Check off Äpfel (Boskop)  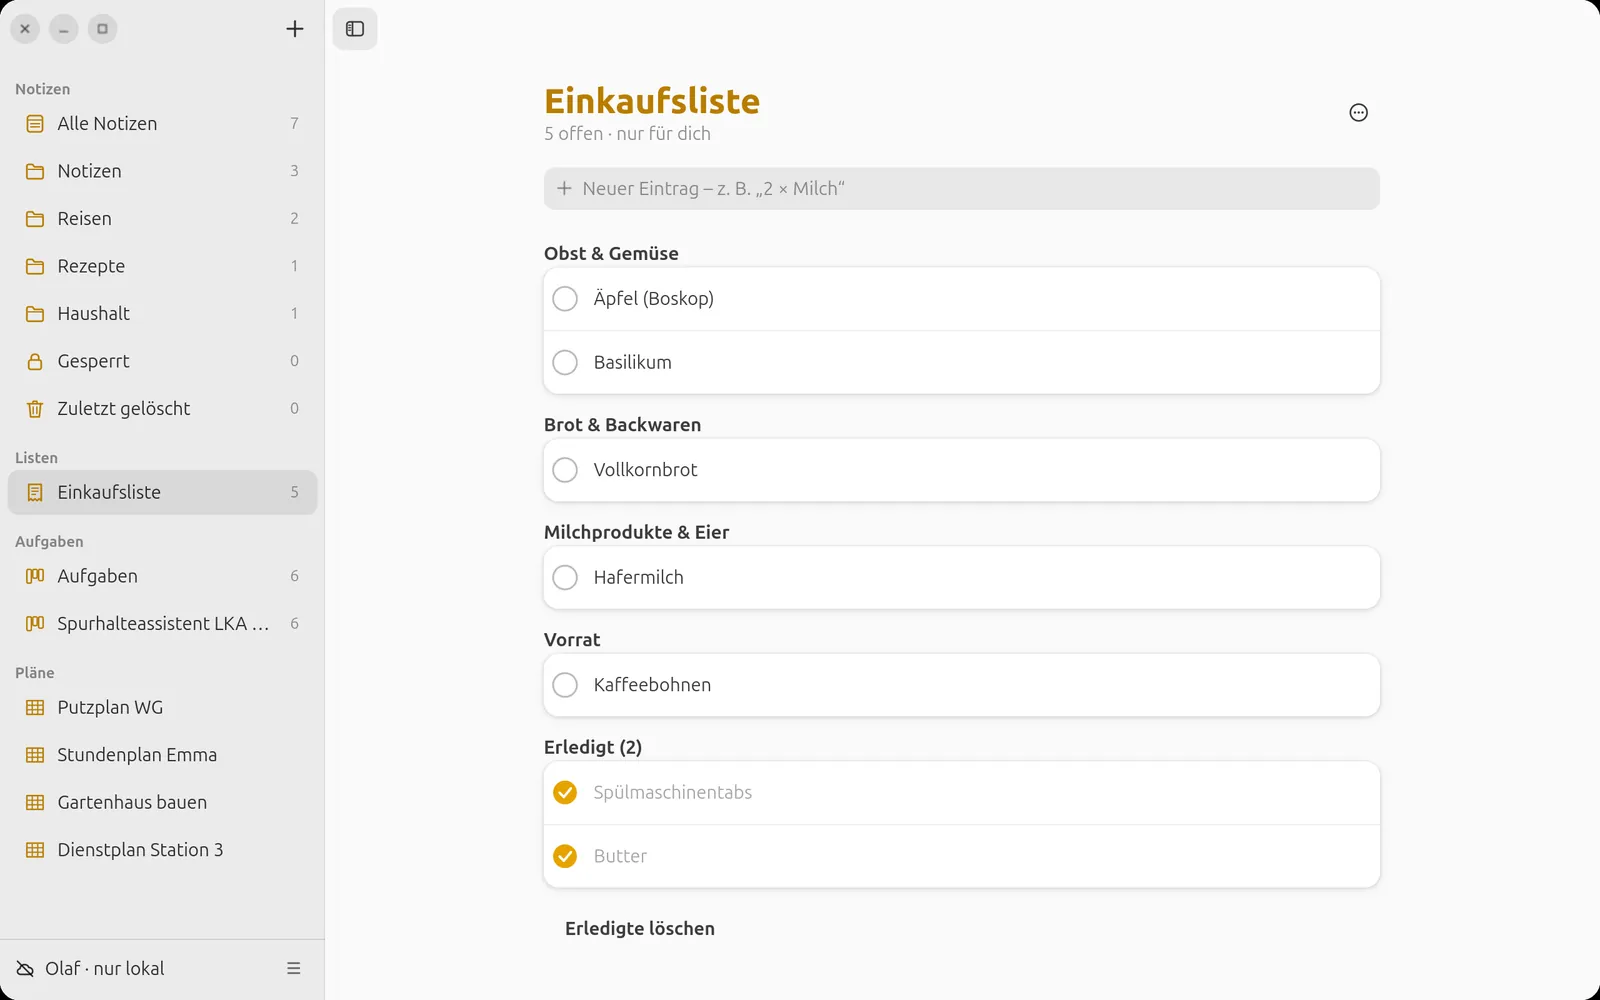click(x=565, y=299)
